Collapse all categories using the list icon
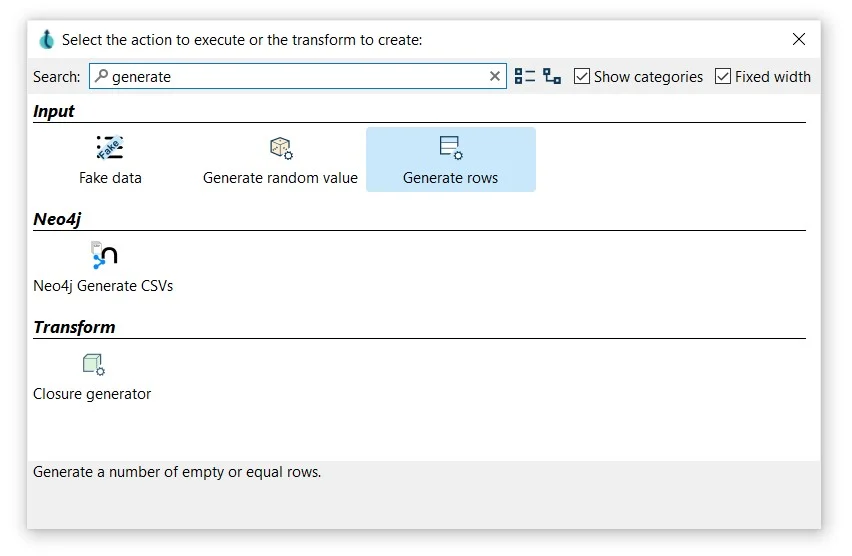This screenshot has height=556, width=852. (x=524, y=76)
